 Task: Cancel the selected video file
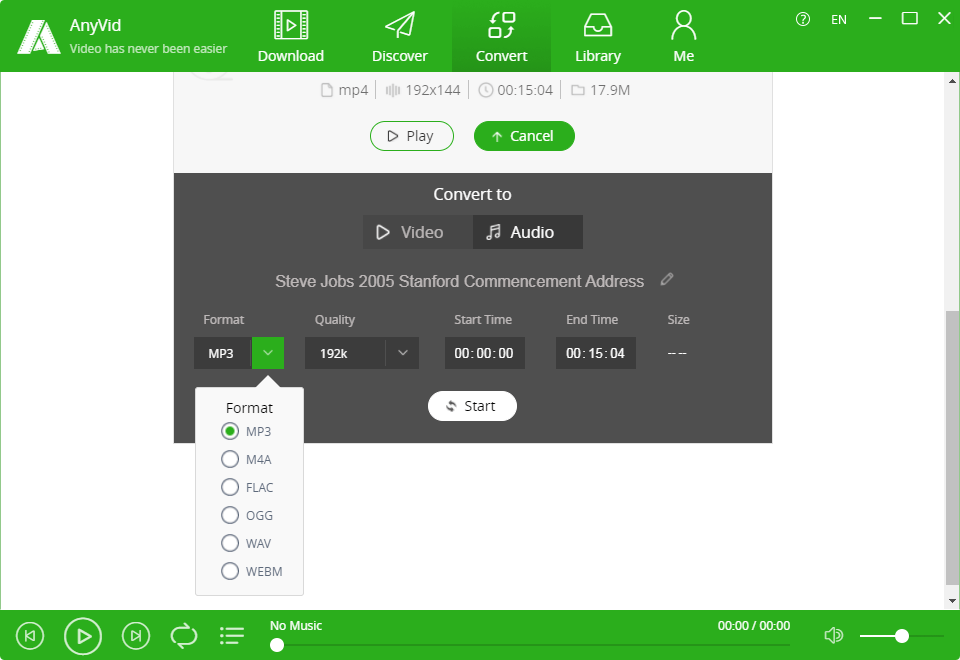524,136
